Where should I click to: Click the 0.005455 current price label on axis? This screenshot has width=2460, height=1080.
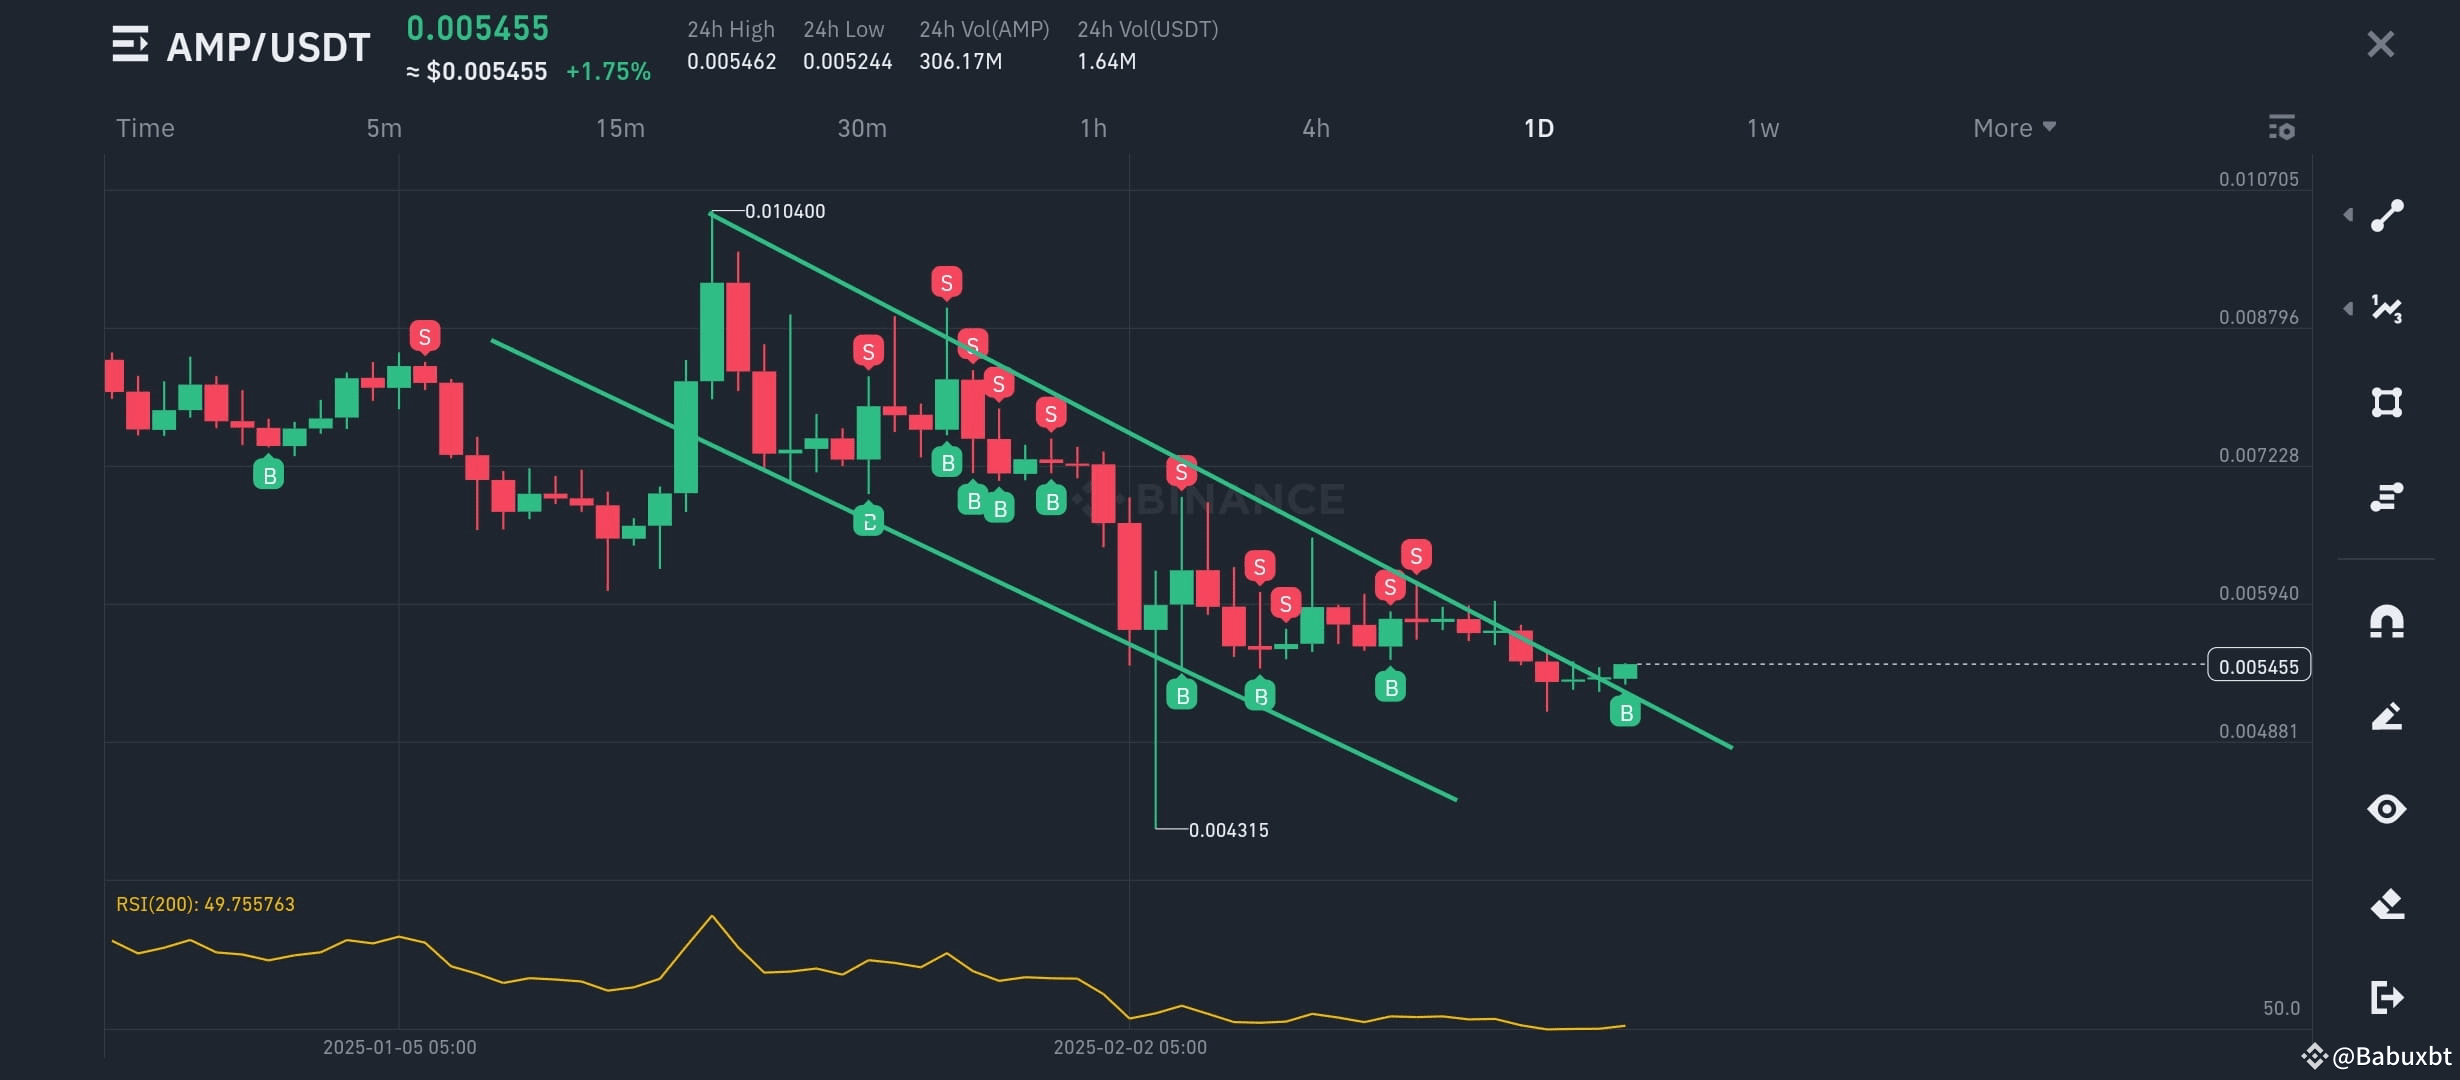(x=2259, y=666)
